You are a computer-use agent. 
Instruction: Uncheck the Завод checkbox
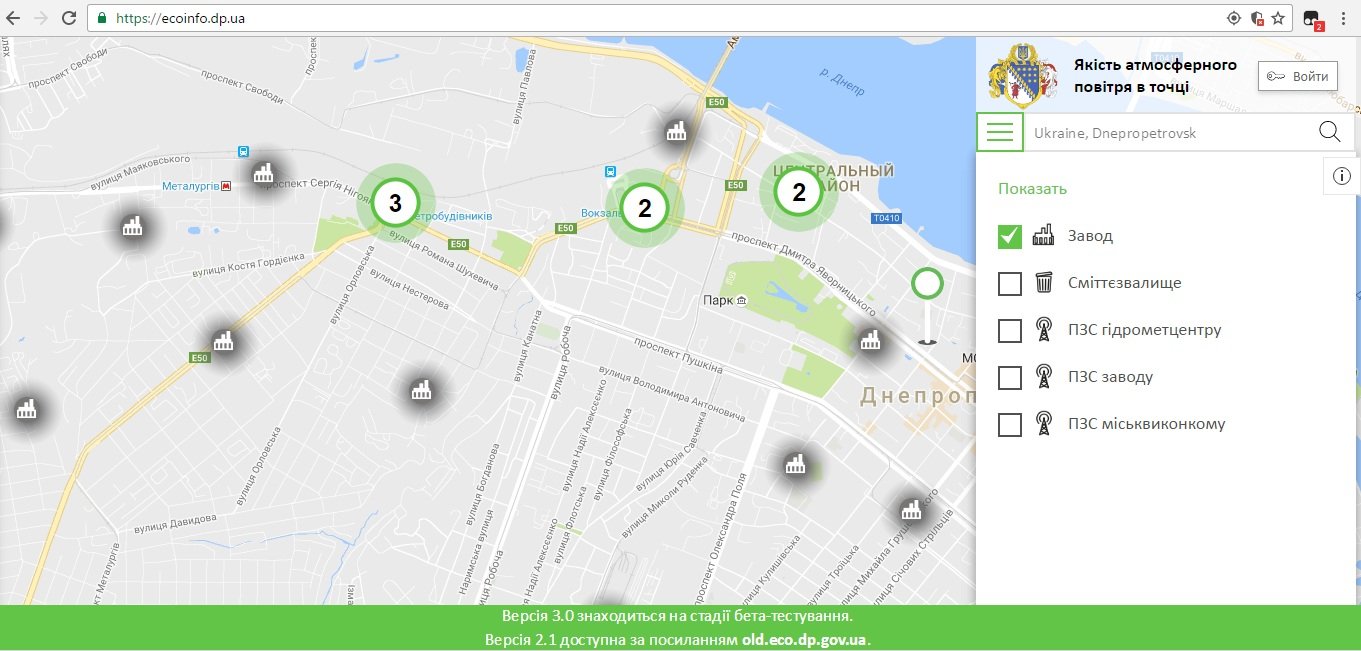(x=1010, y=237)
